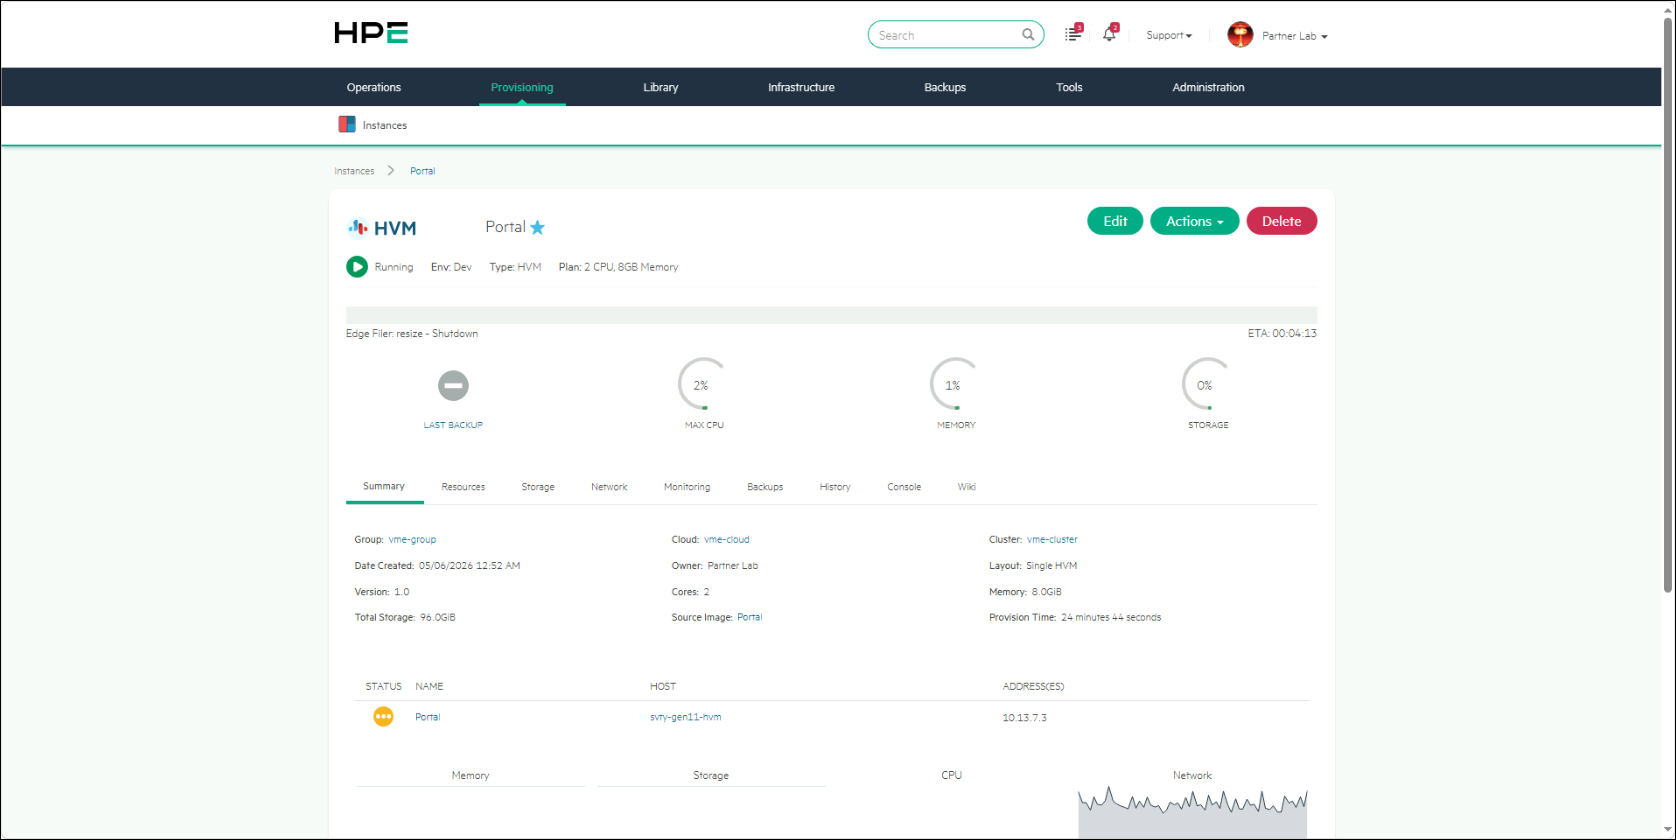1676x840 pixels.
Task: Click the search magnifier icon
Action: (1028, 35)
